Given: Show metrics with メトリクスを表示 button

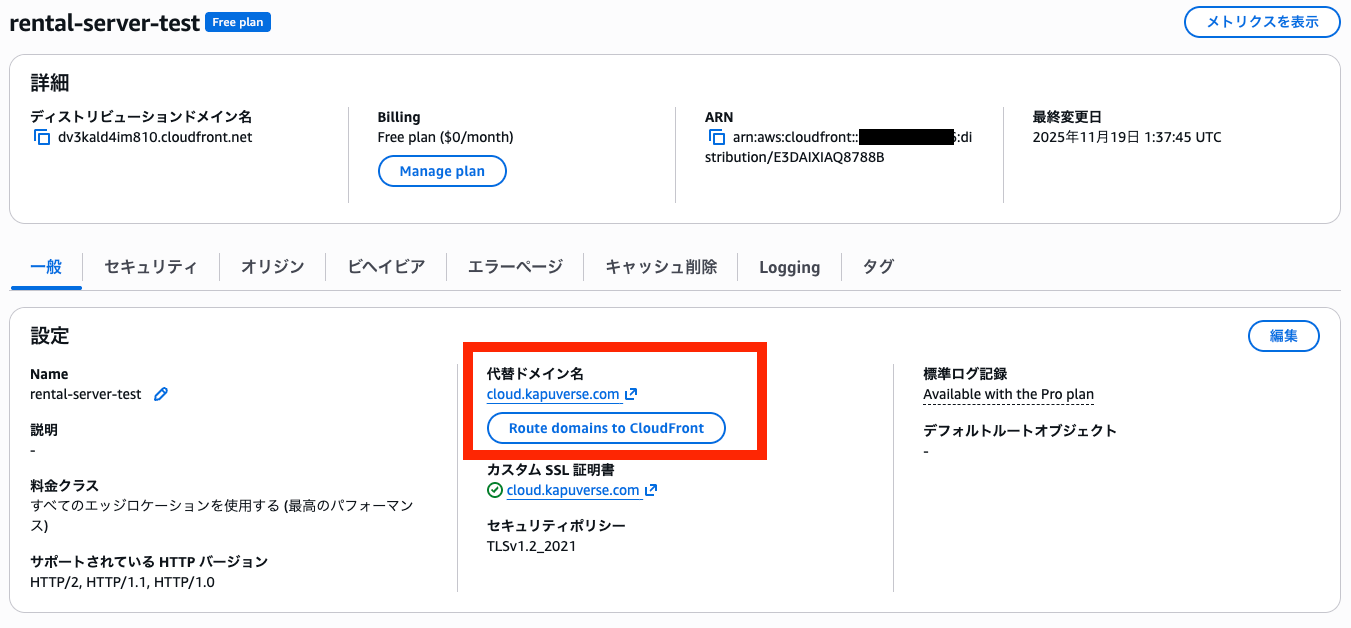Looking at the screenshot, I should 1262,21.
